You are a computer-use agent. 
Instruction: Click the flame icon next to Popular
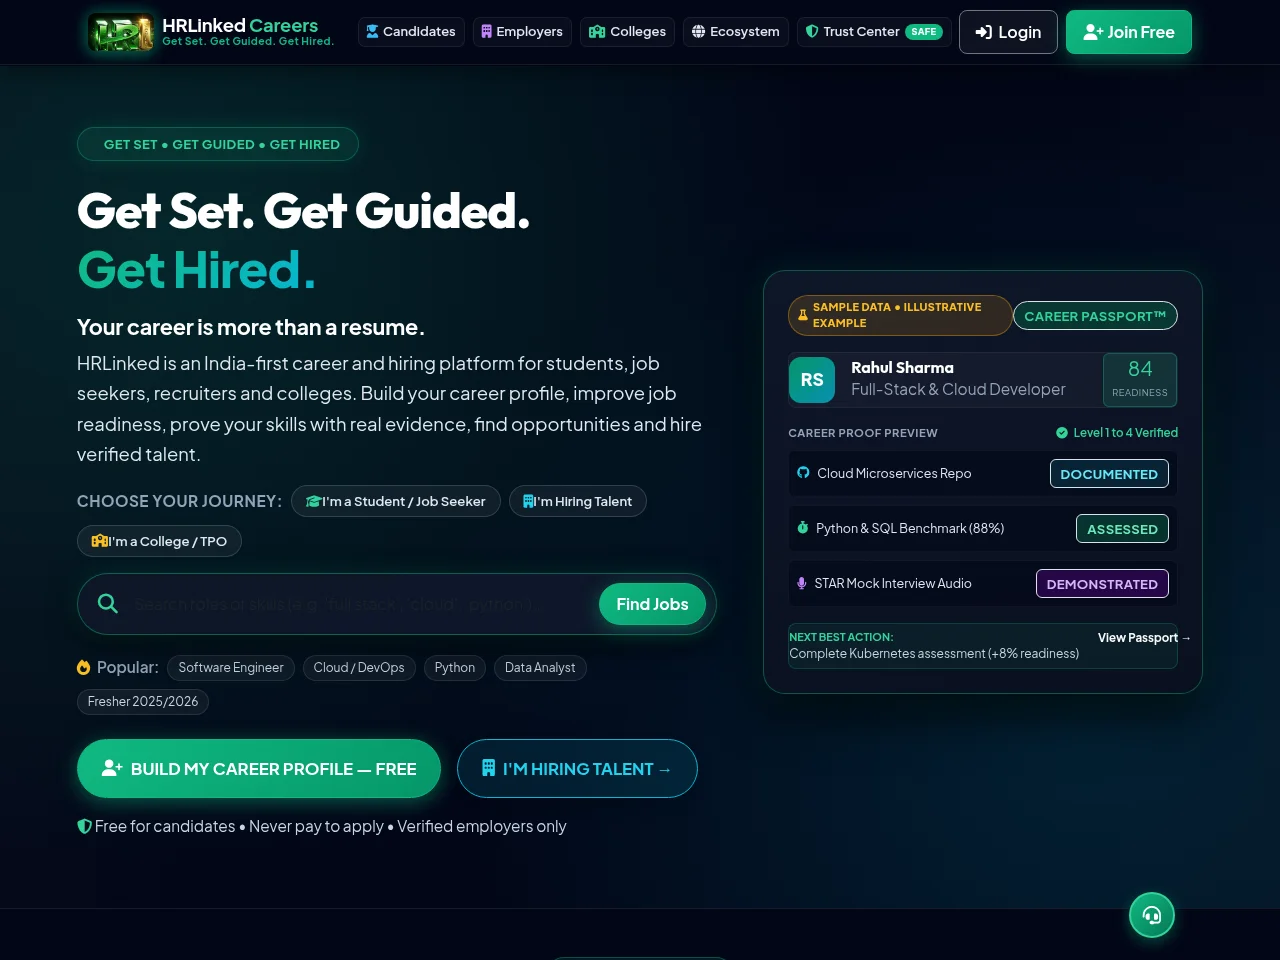point(84,667)
